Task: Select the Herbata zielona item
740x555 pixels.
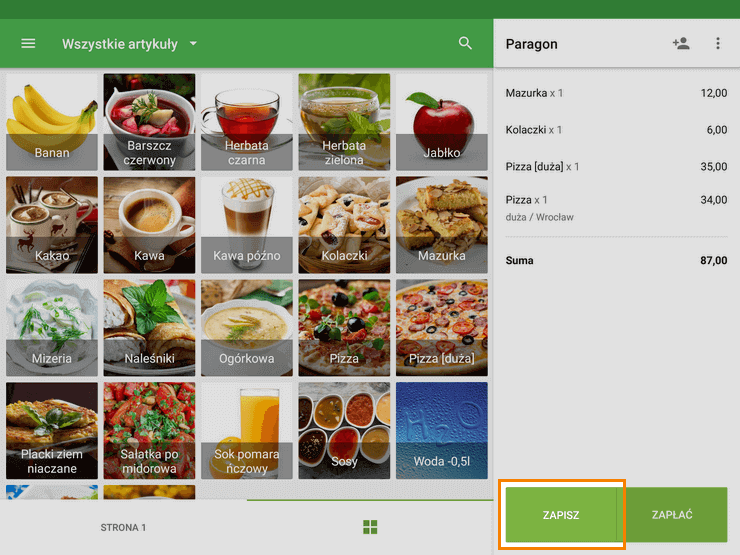Action: pos(344,122)
